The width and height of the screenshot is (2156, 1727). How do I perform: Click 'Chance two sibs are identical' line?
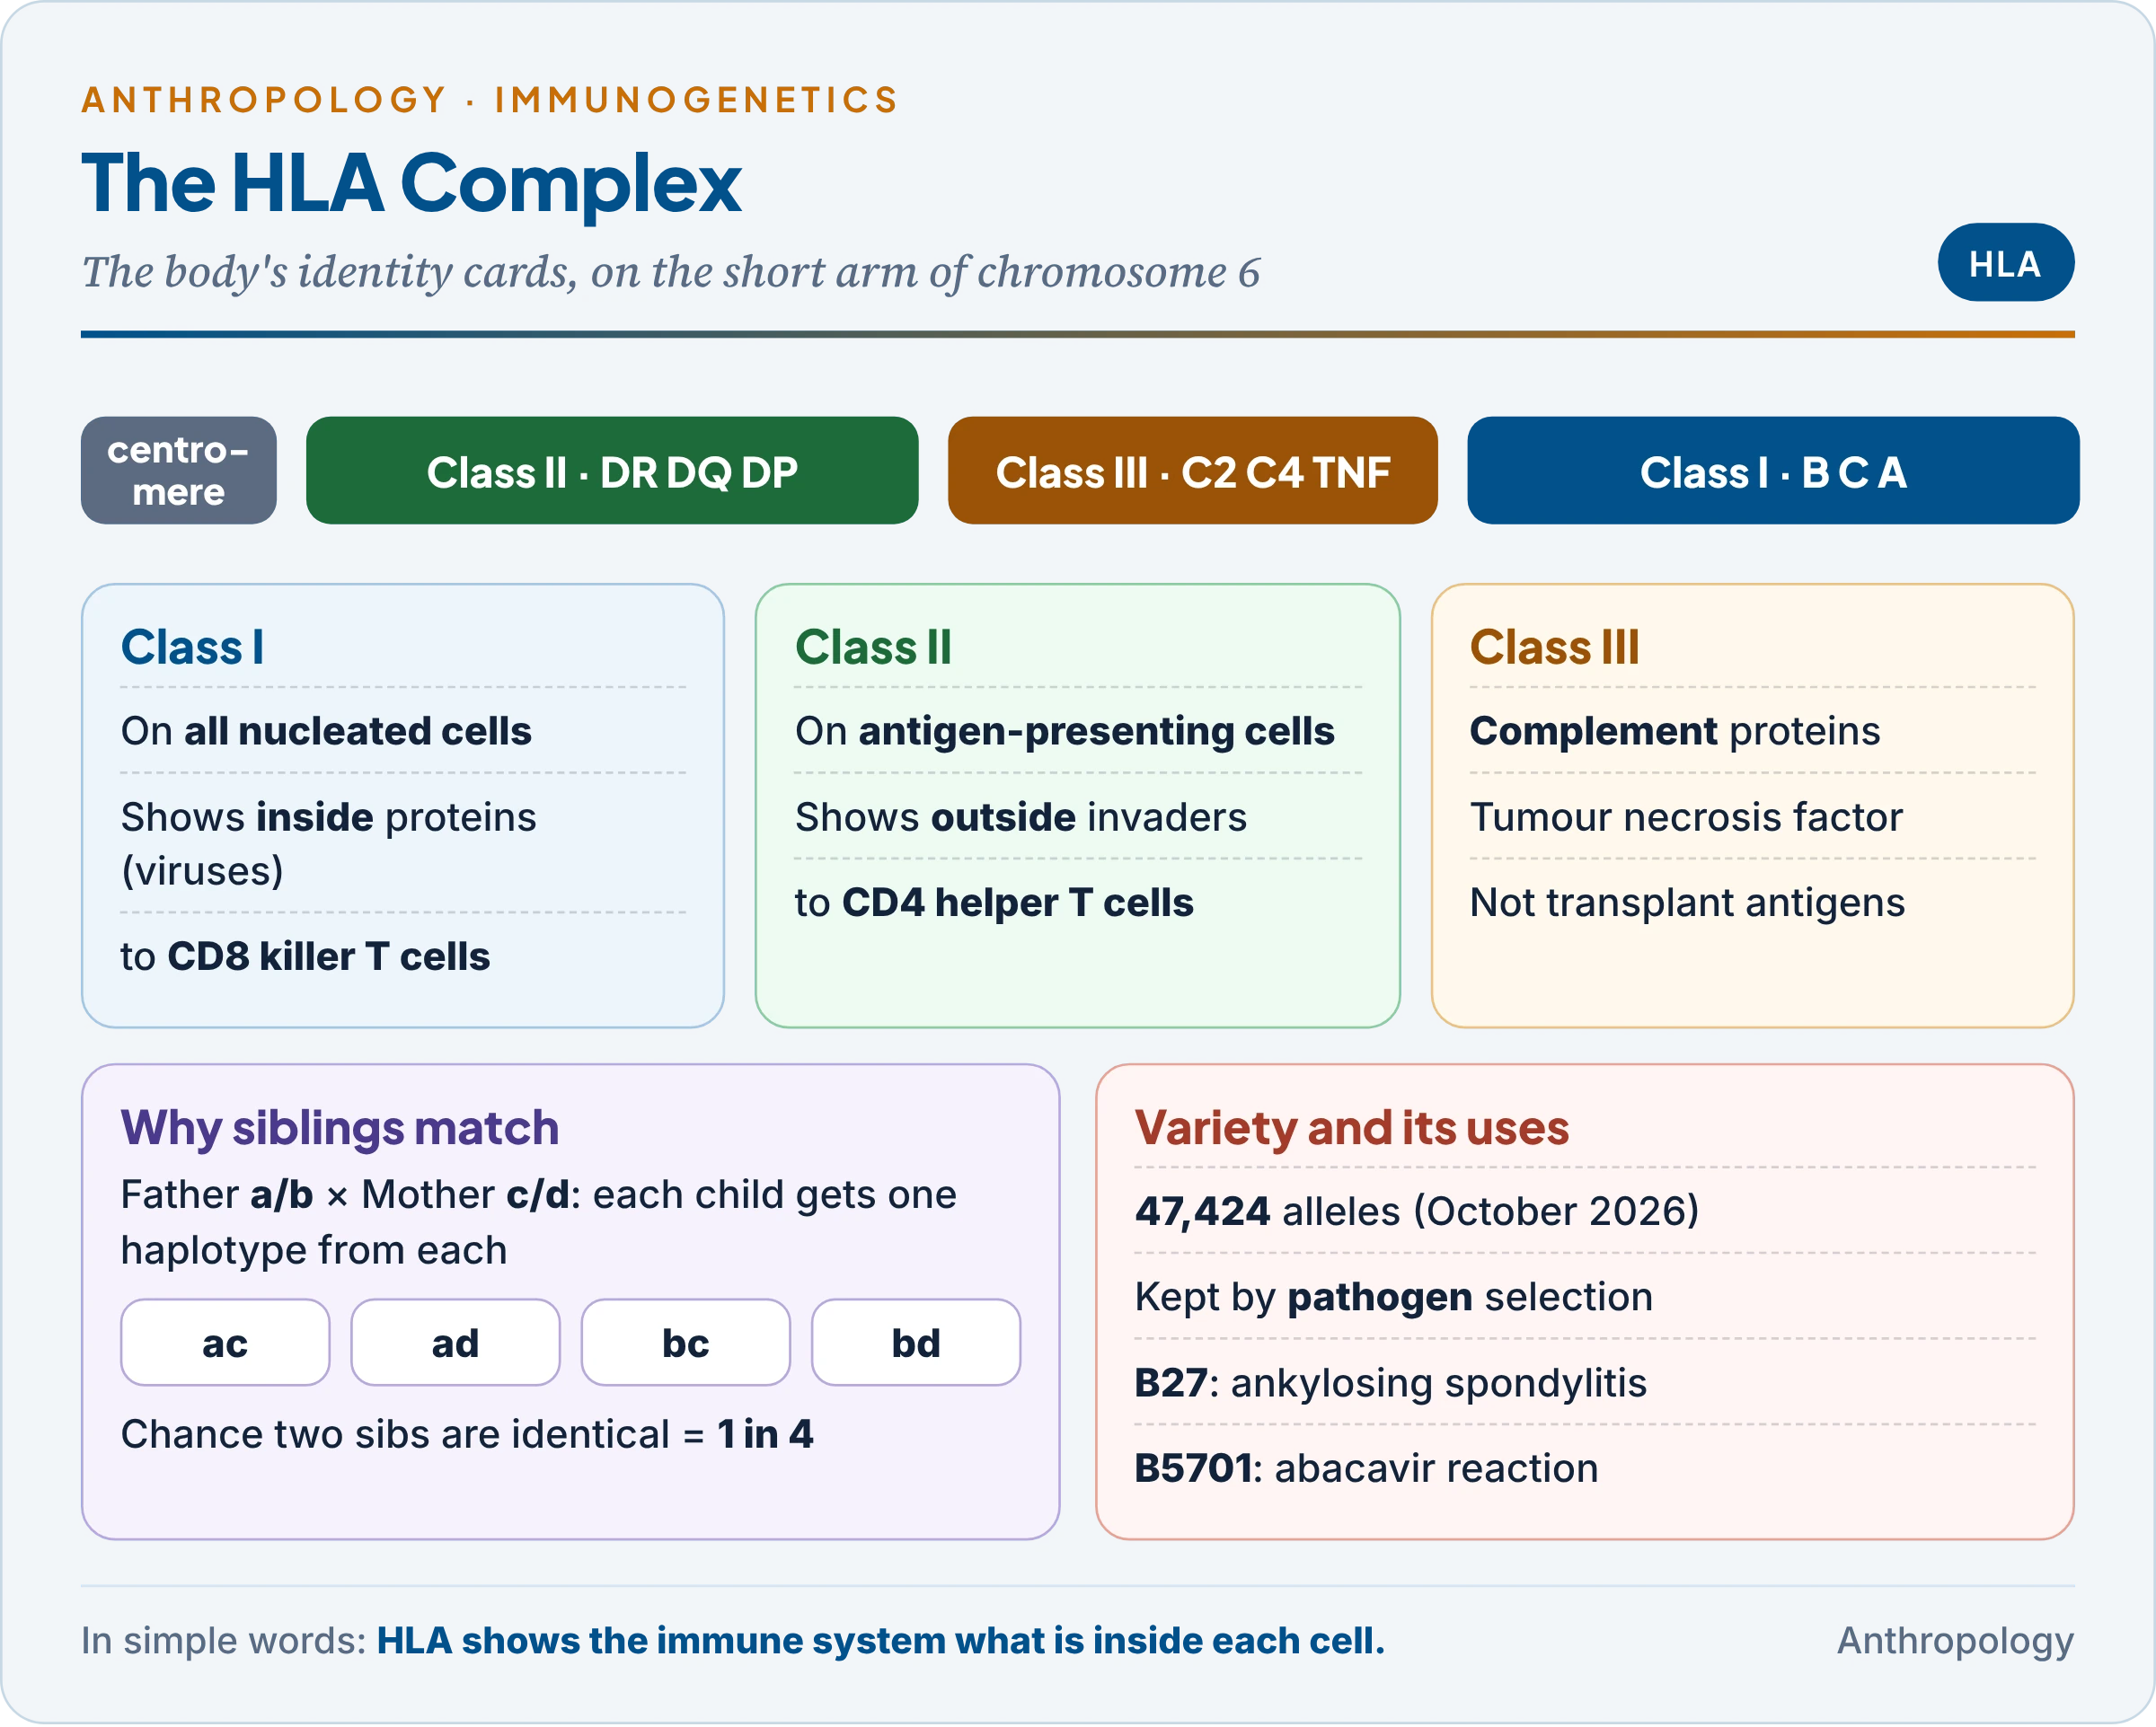pyautogui.click(x=467, y=1434)
